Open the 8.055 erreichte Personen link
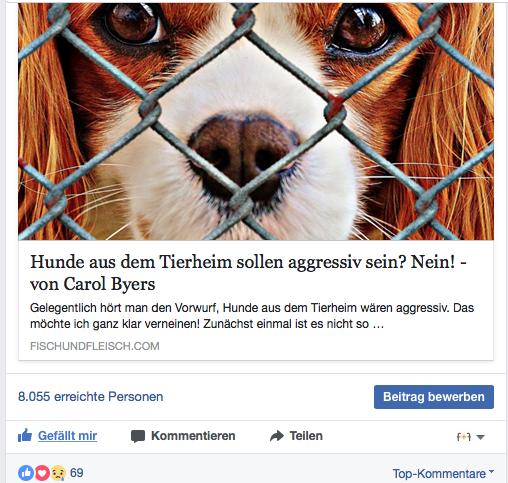This screenshot has width=508, height=483. pos(91,397)
